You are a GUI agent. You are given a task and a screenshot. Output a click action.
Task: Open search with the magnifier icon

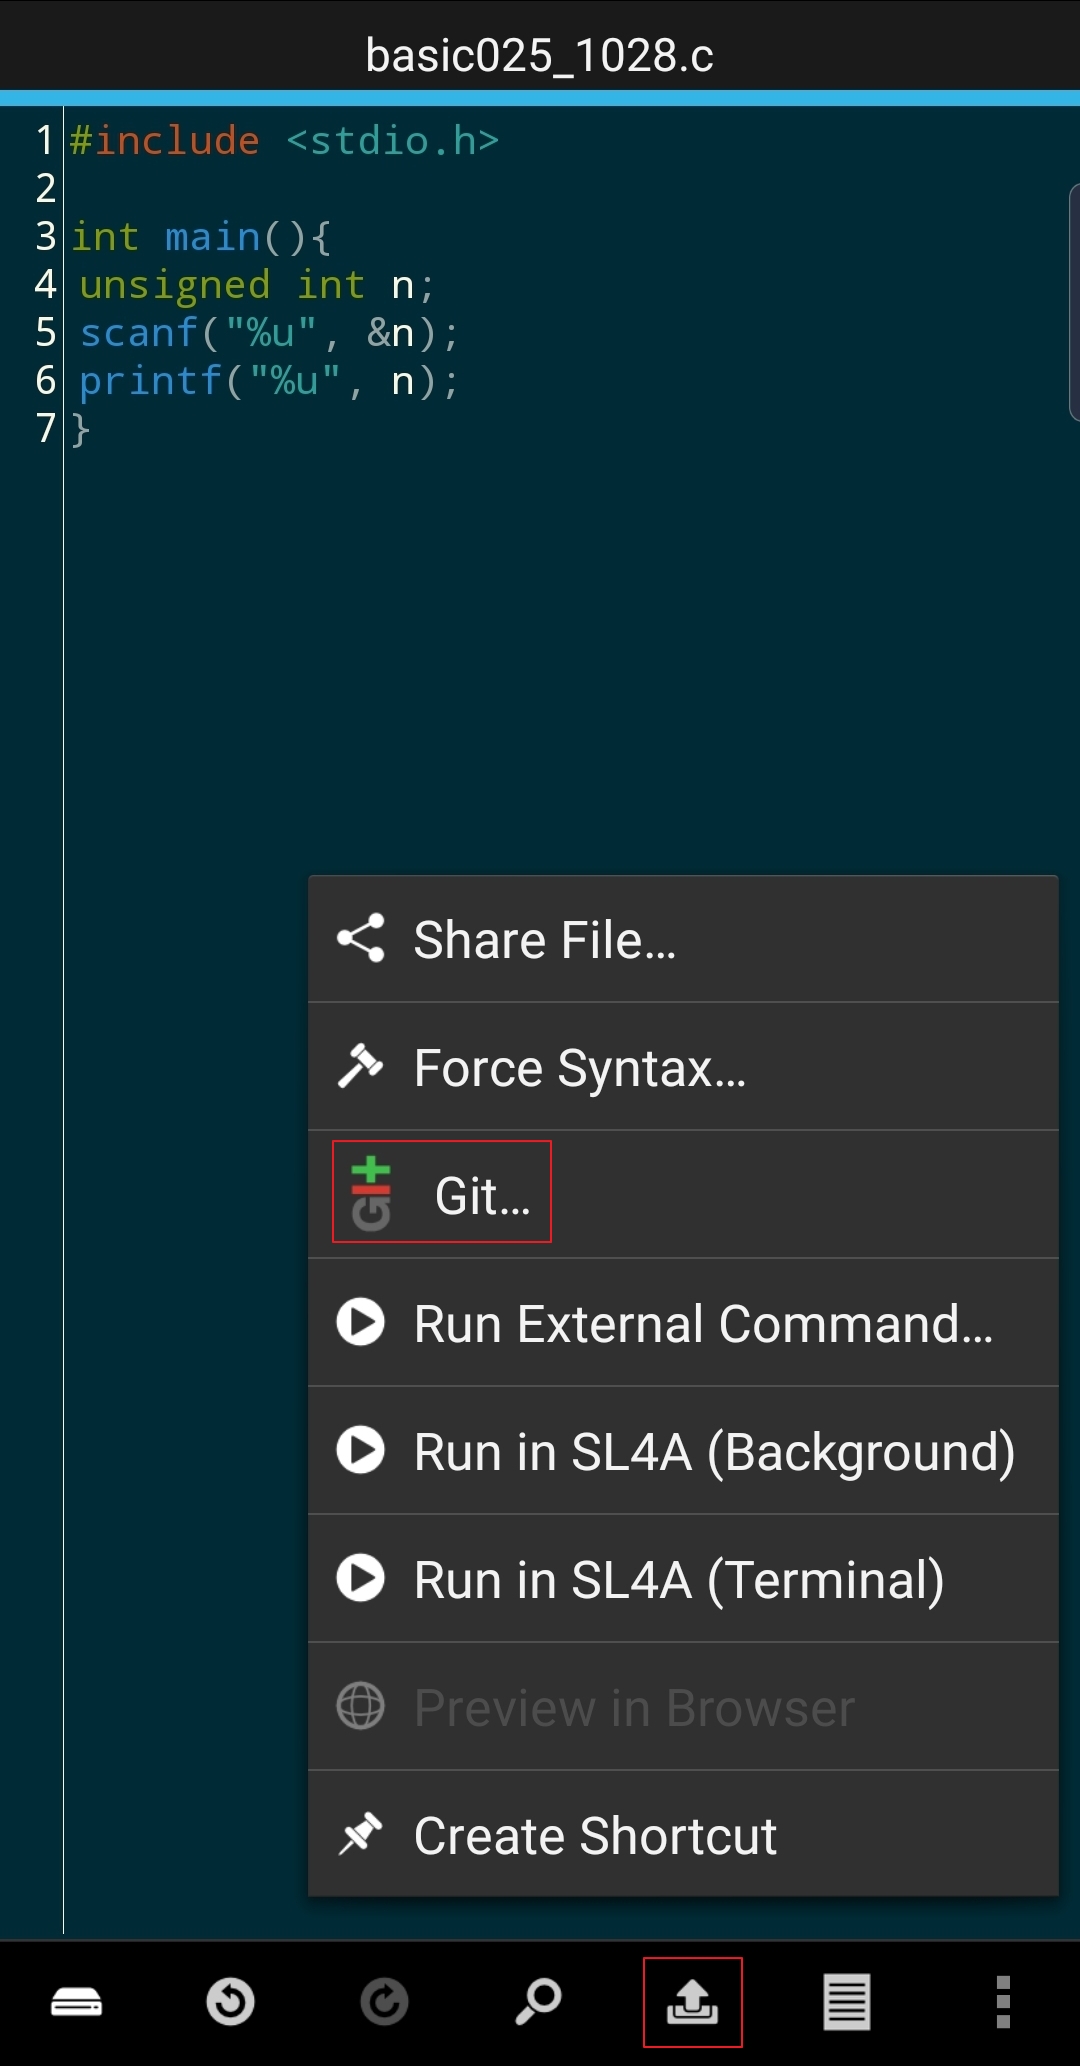[538, 2002]
